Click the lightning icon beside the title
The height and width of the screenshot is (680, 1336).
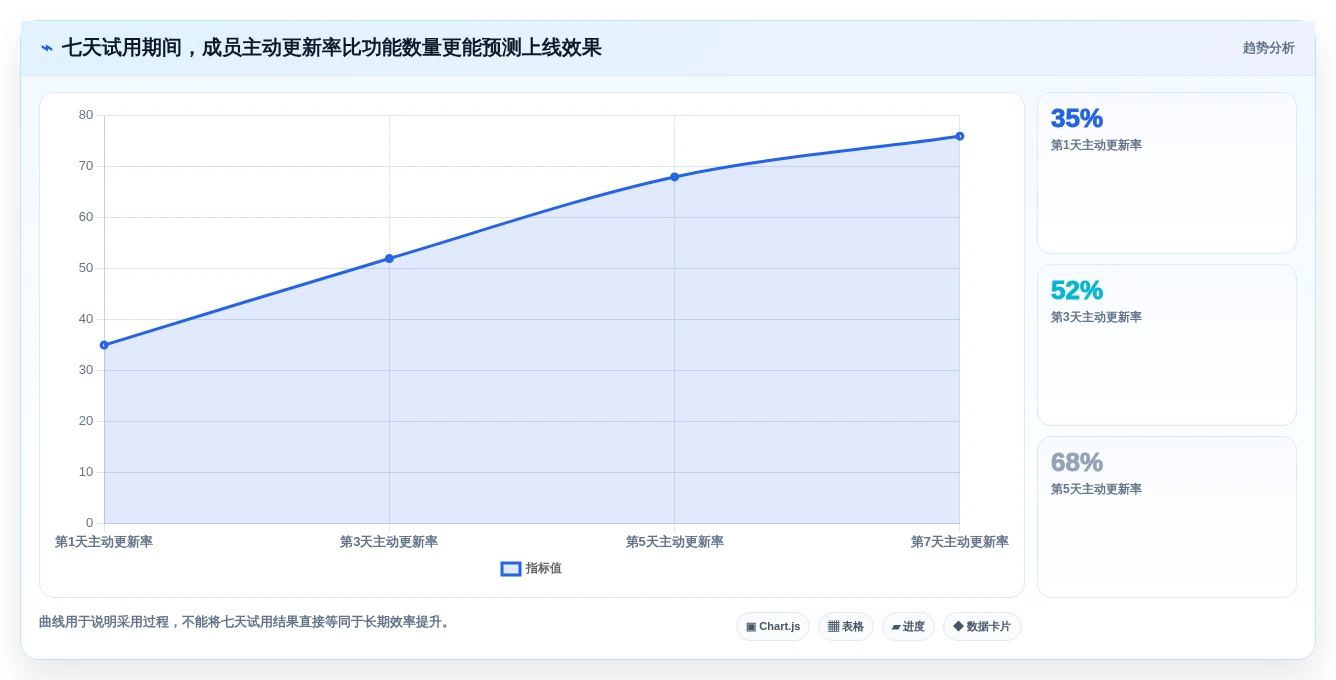click(47, 48)
